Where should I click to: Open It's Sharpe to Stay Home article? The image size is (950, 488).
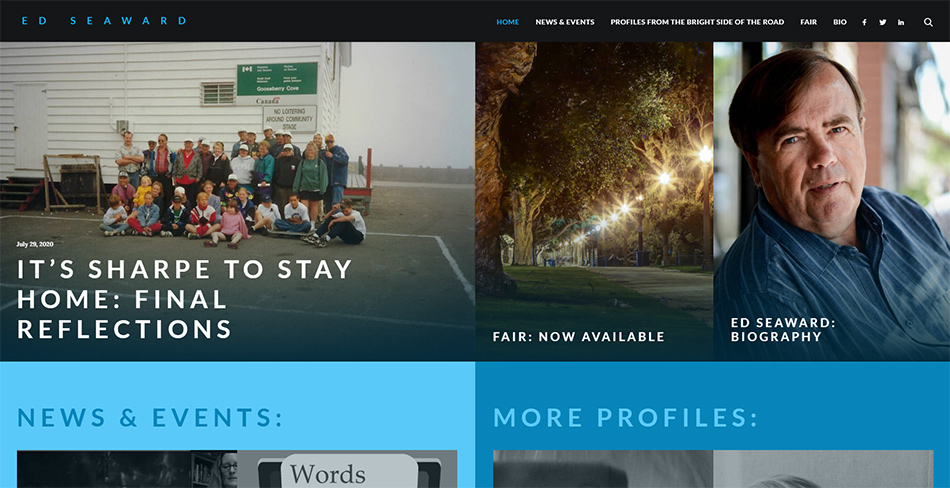[x=184, y=299]
